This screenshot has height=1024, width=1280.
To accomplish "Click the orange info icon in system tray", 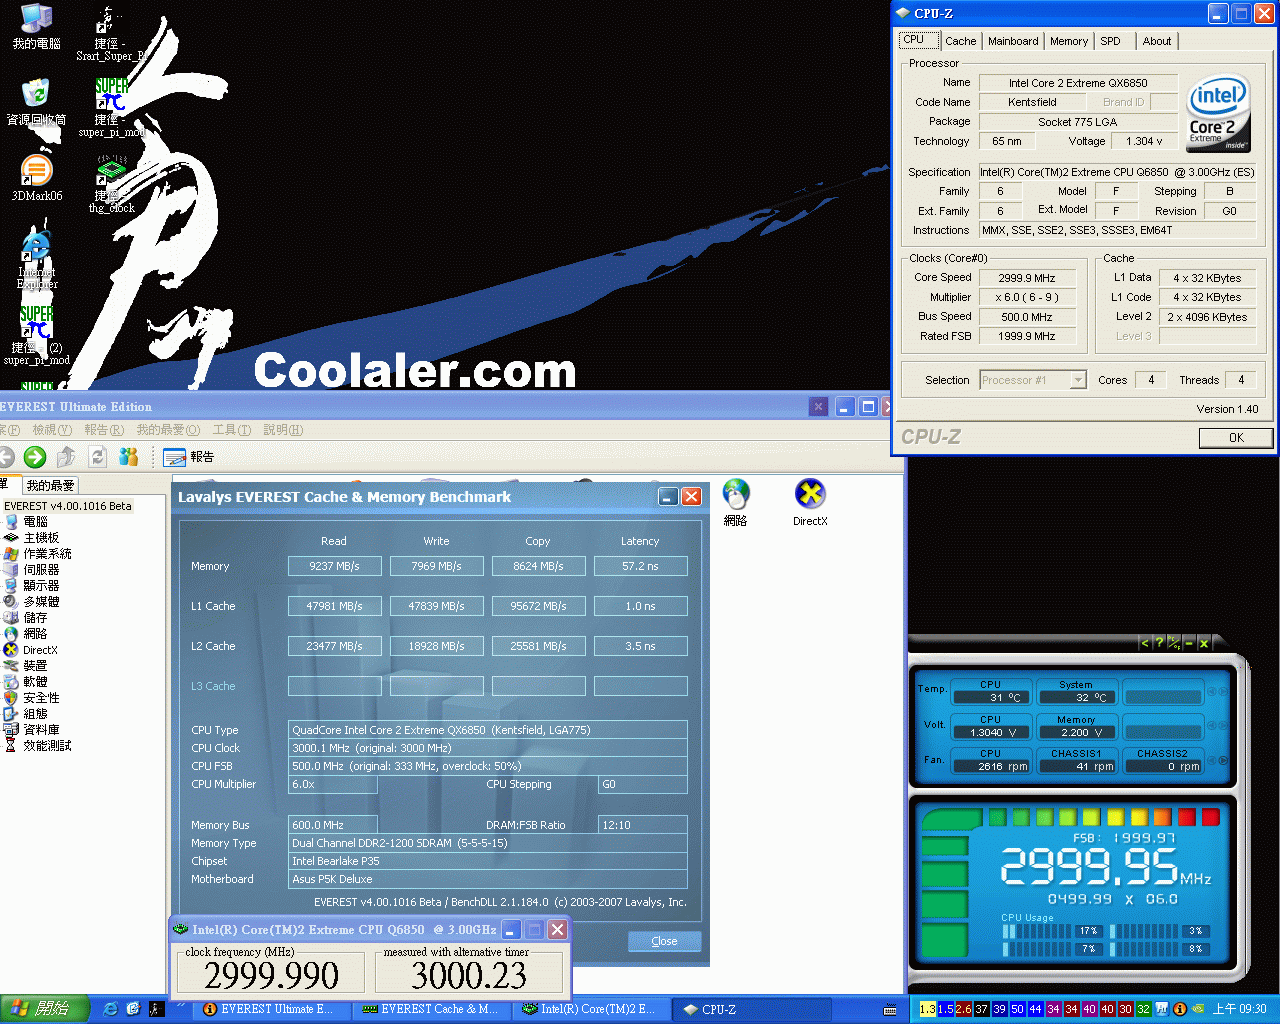I will 1180,1009.
